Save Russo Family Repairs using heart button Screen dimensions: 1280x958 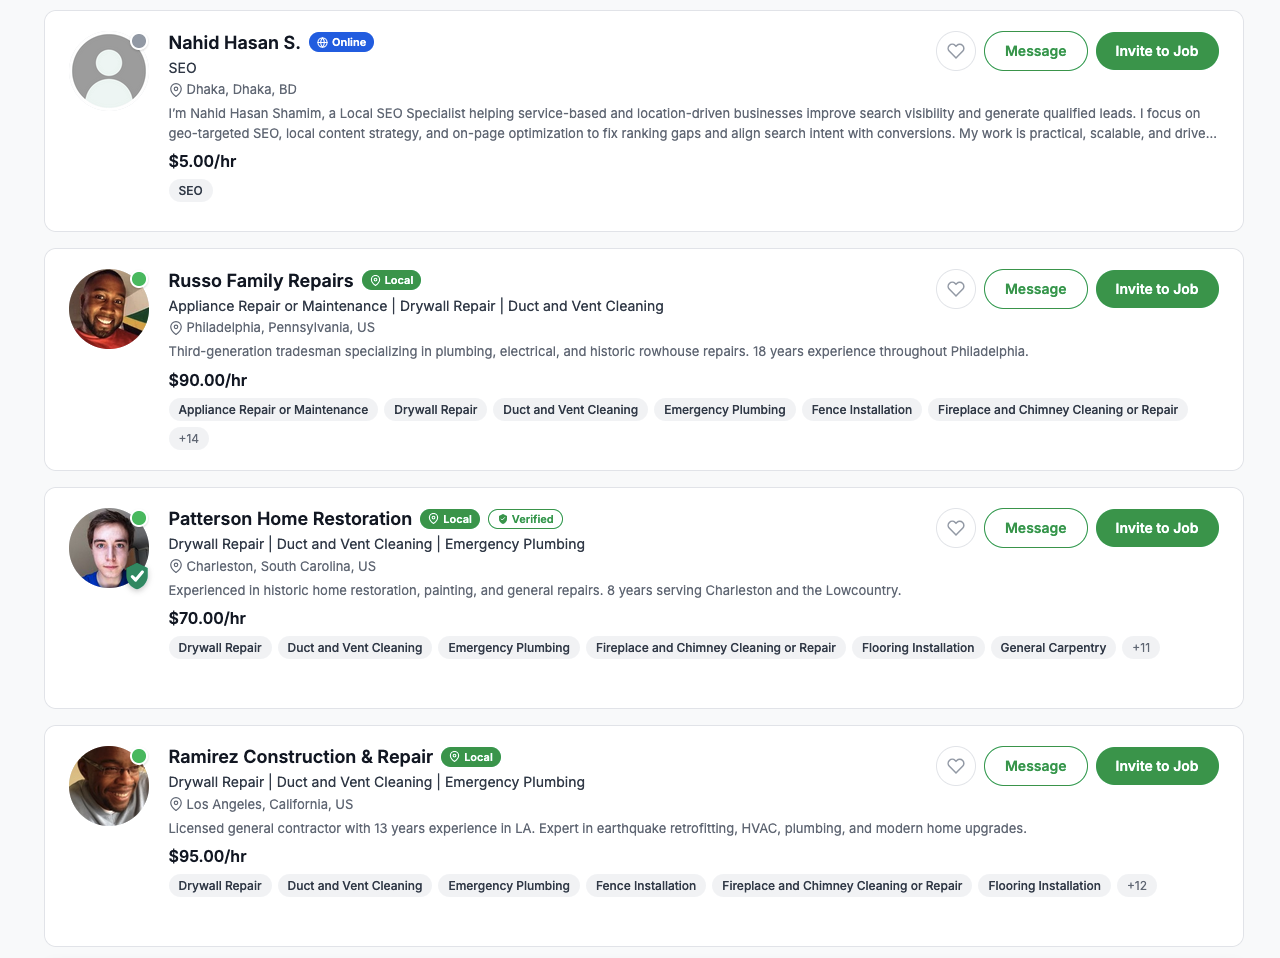[x=956, y=289]
